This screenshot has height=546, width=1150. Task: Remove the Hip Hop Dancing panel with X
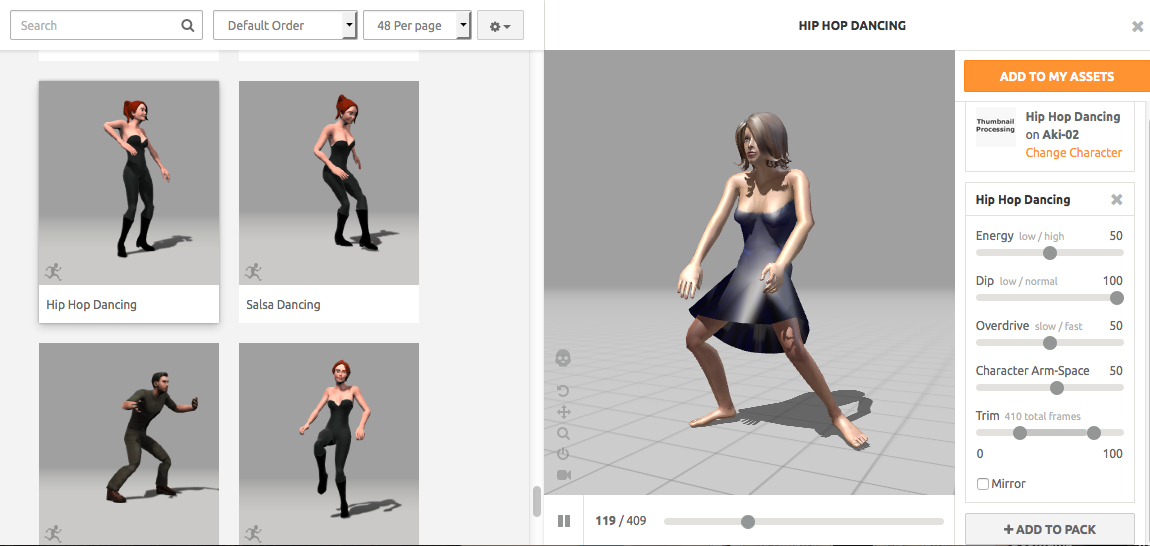pos(1116,200)
